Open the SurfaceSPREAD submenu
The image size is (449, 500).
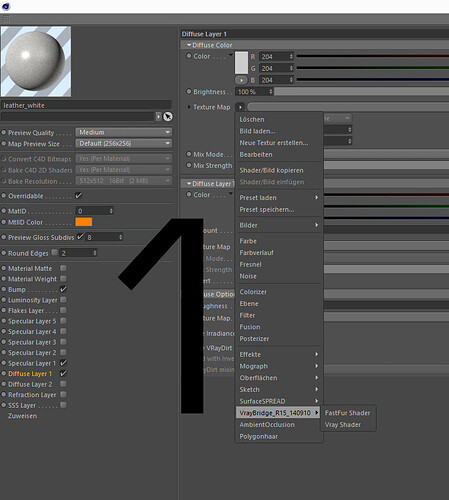click(279, 401)
